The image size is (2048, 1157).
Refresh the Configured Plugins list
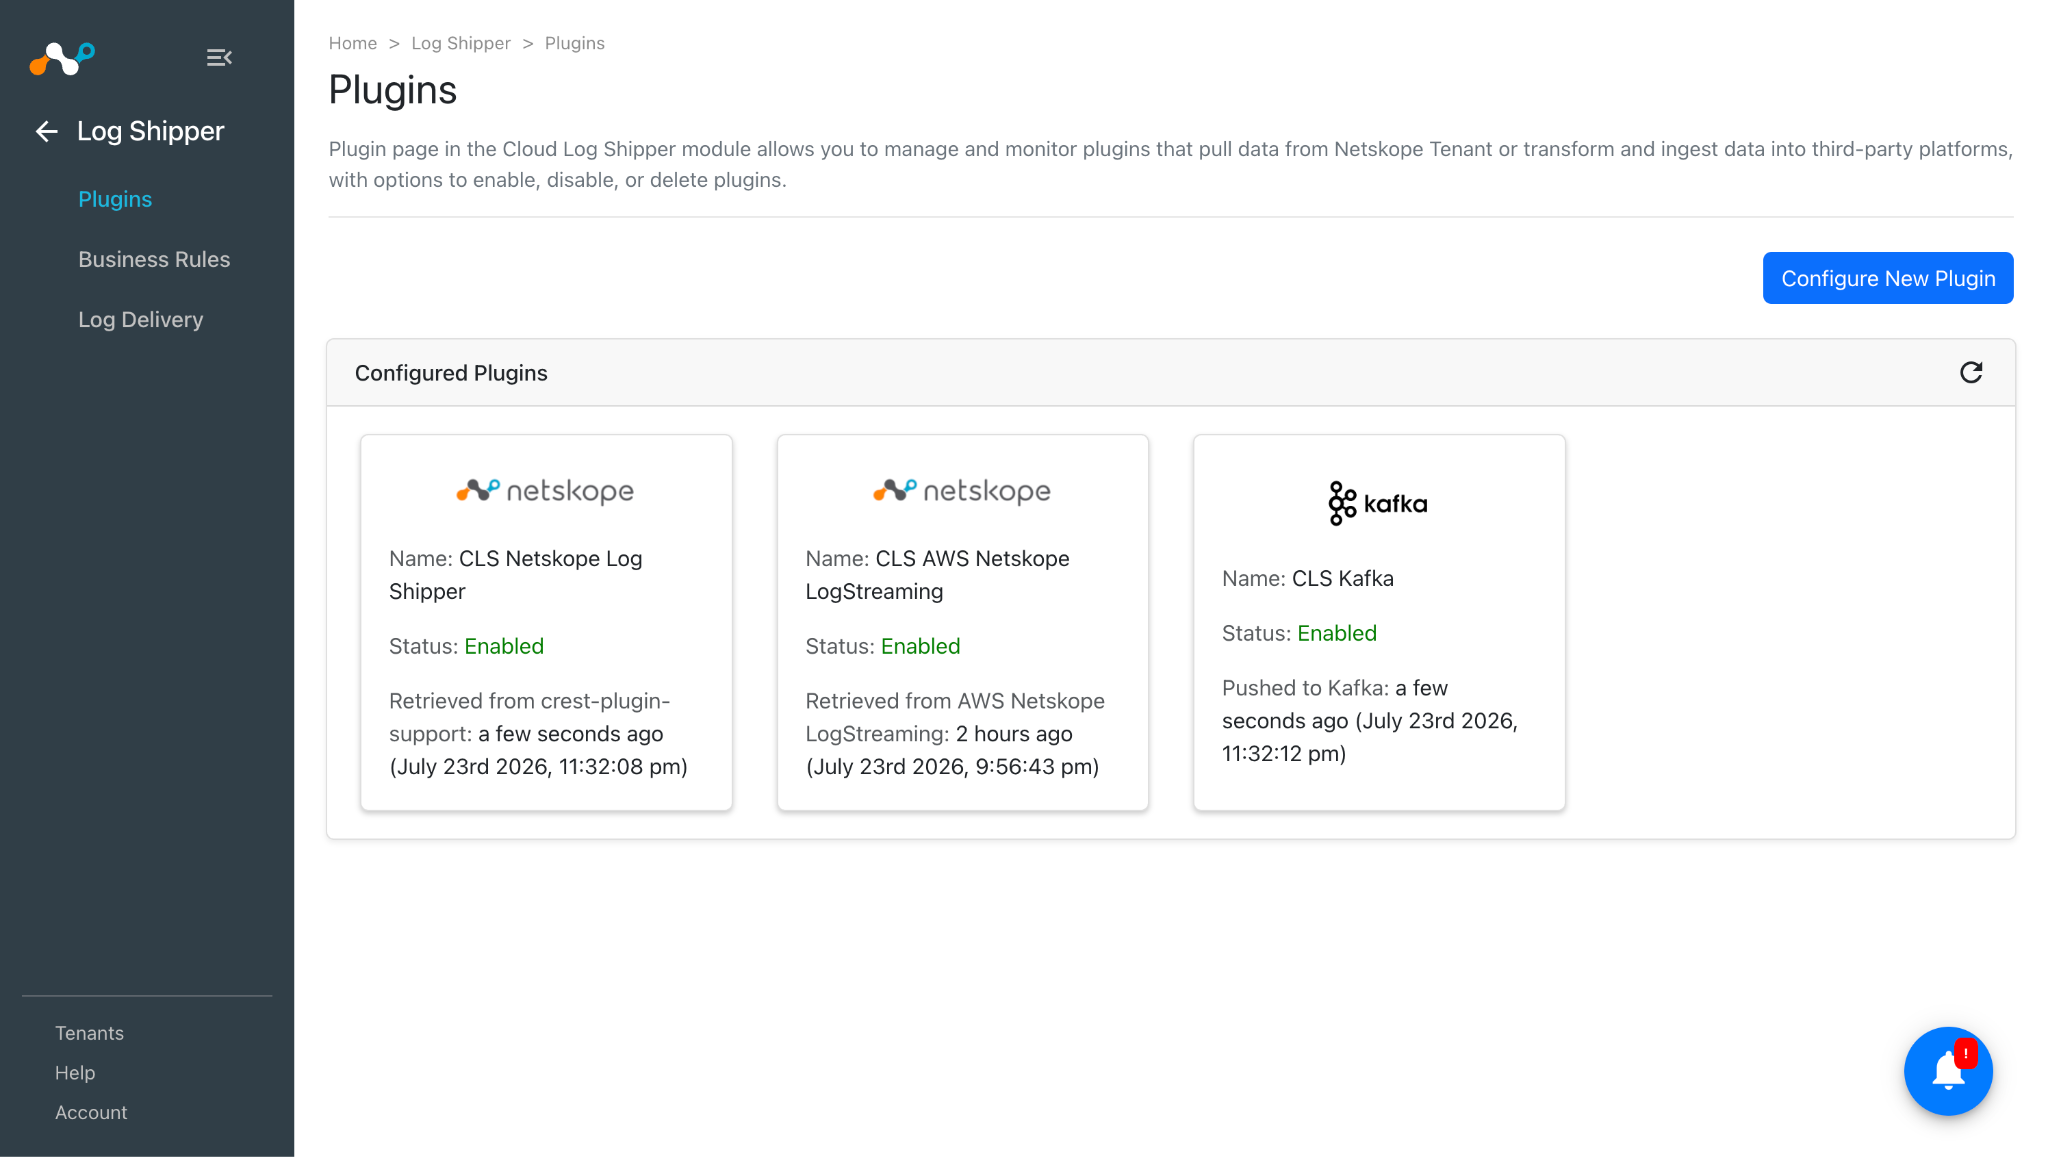click(x=1971, y=373)
